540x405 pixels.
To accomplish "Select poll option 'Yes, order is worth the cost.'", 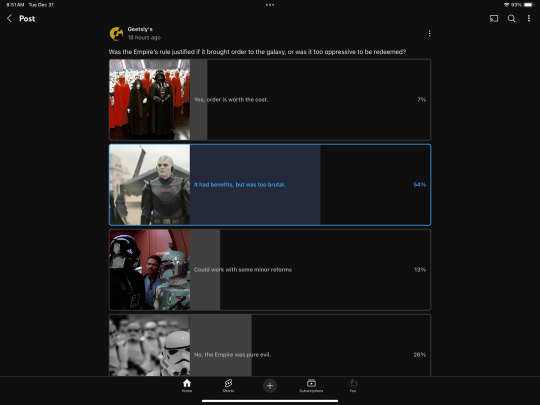I will tap(270, 100).
